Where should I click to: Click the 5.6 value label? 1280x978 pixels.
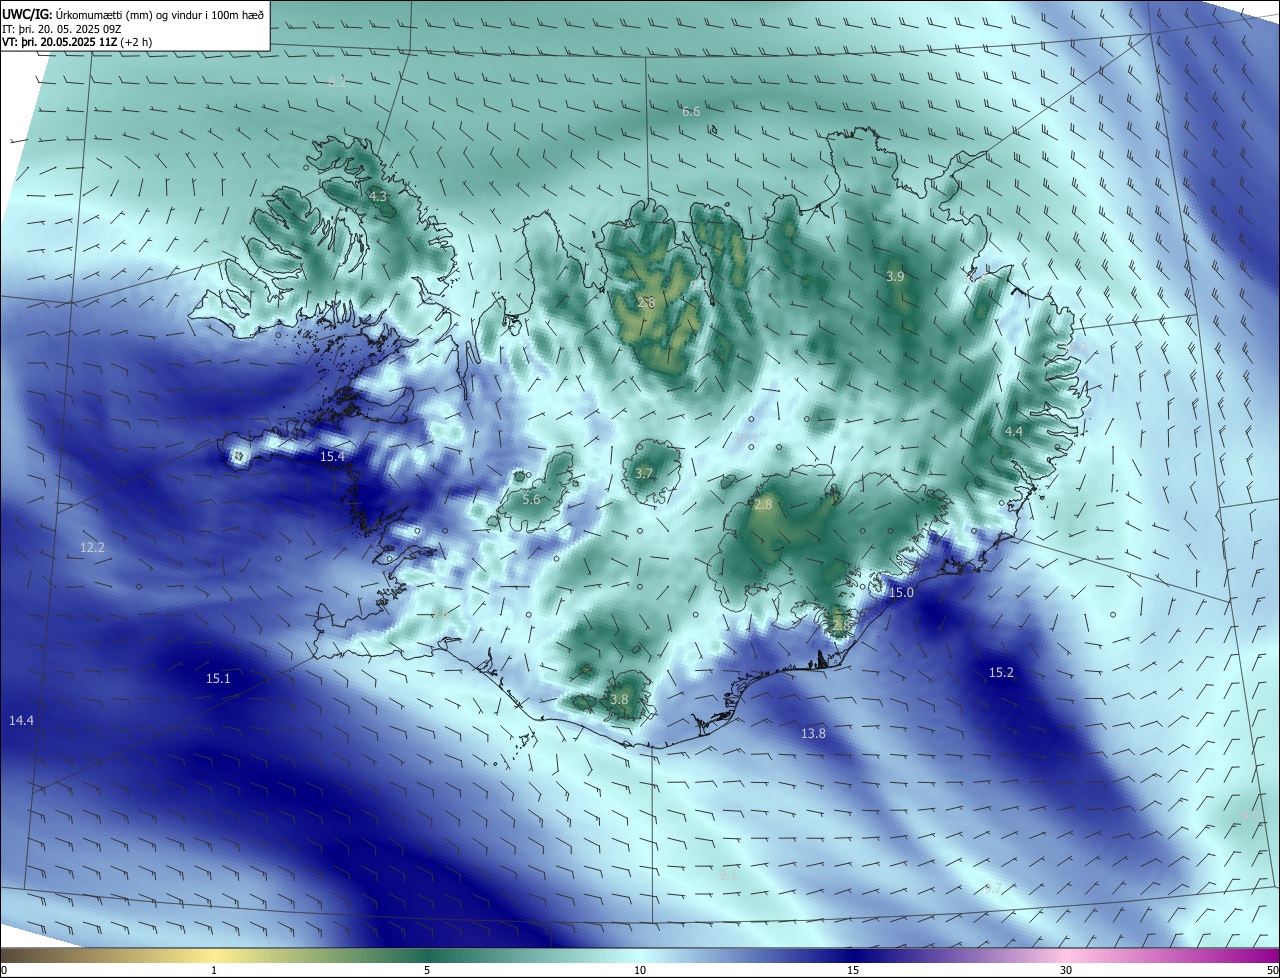click(531, 499)
